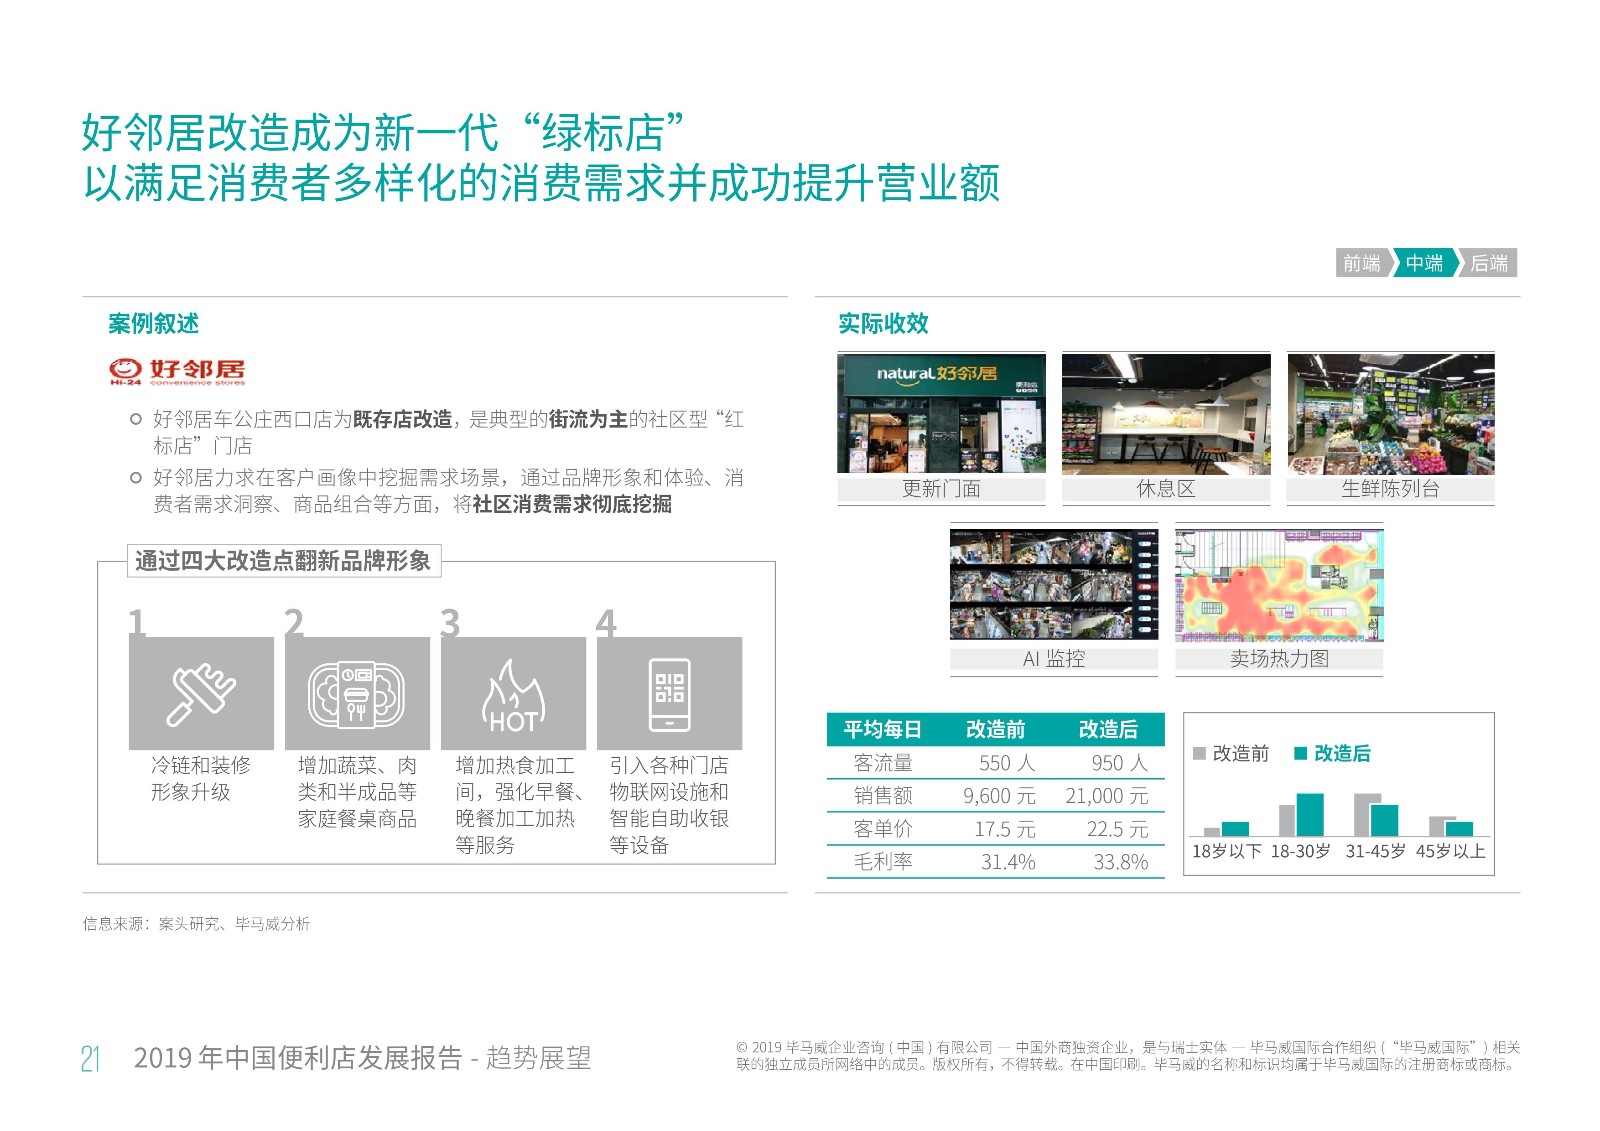Click the 信息来源 source footnote

[196, 924]
